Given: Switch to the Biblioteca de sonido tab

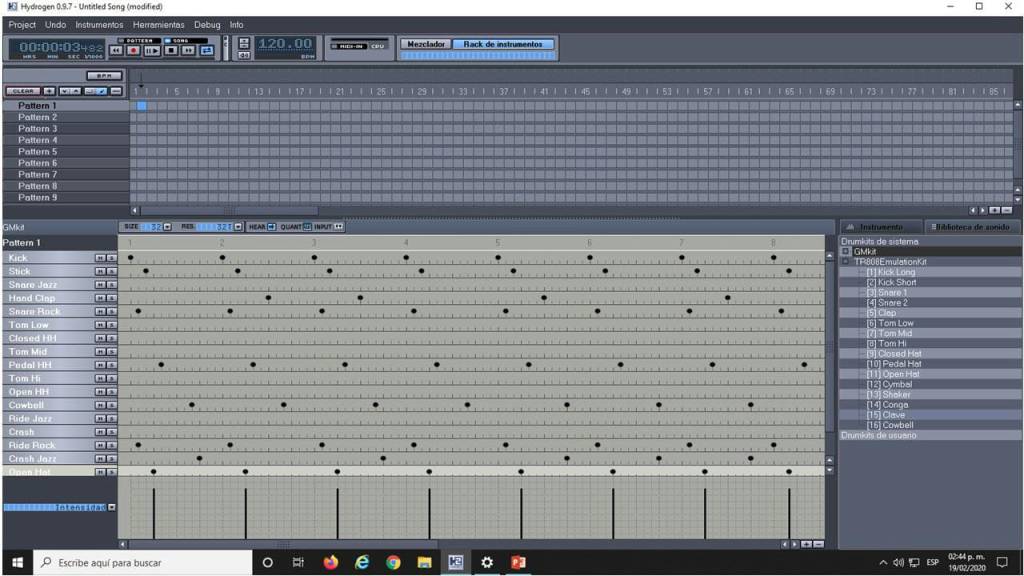Looking at the screenshot, I should 971,227.
